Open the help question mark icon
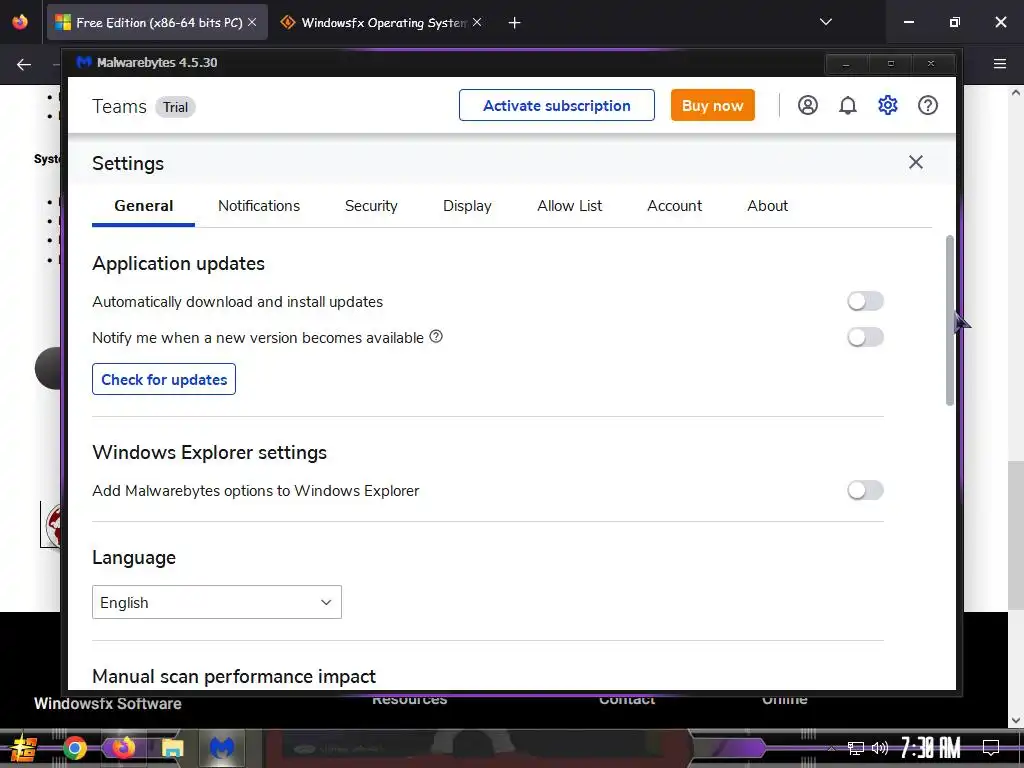 [x=927, y=105]
